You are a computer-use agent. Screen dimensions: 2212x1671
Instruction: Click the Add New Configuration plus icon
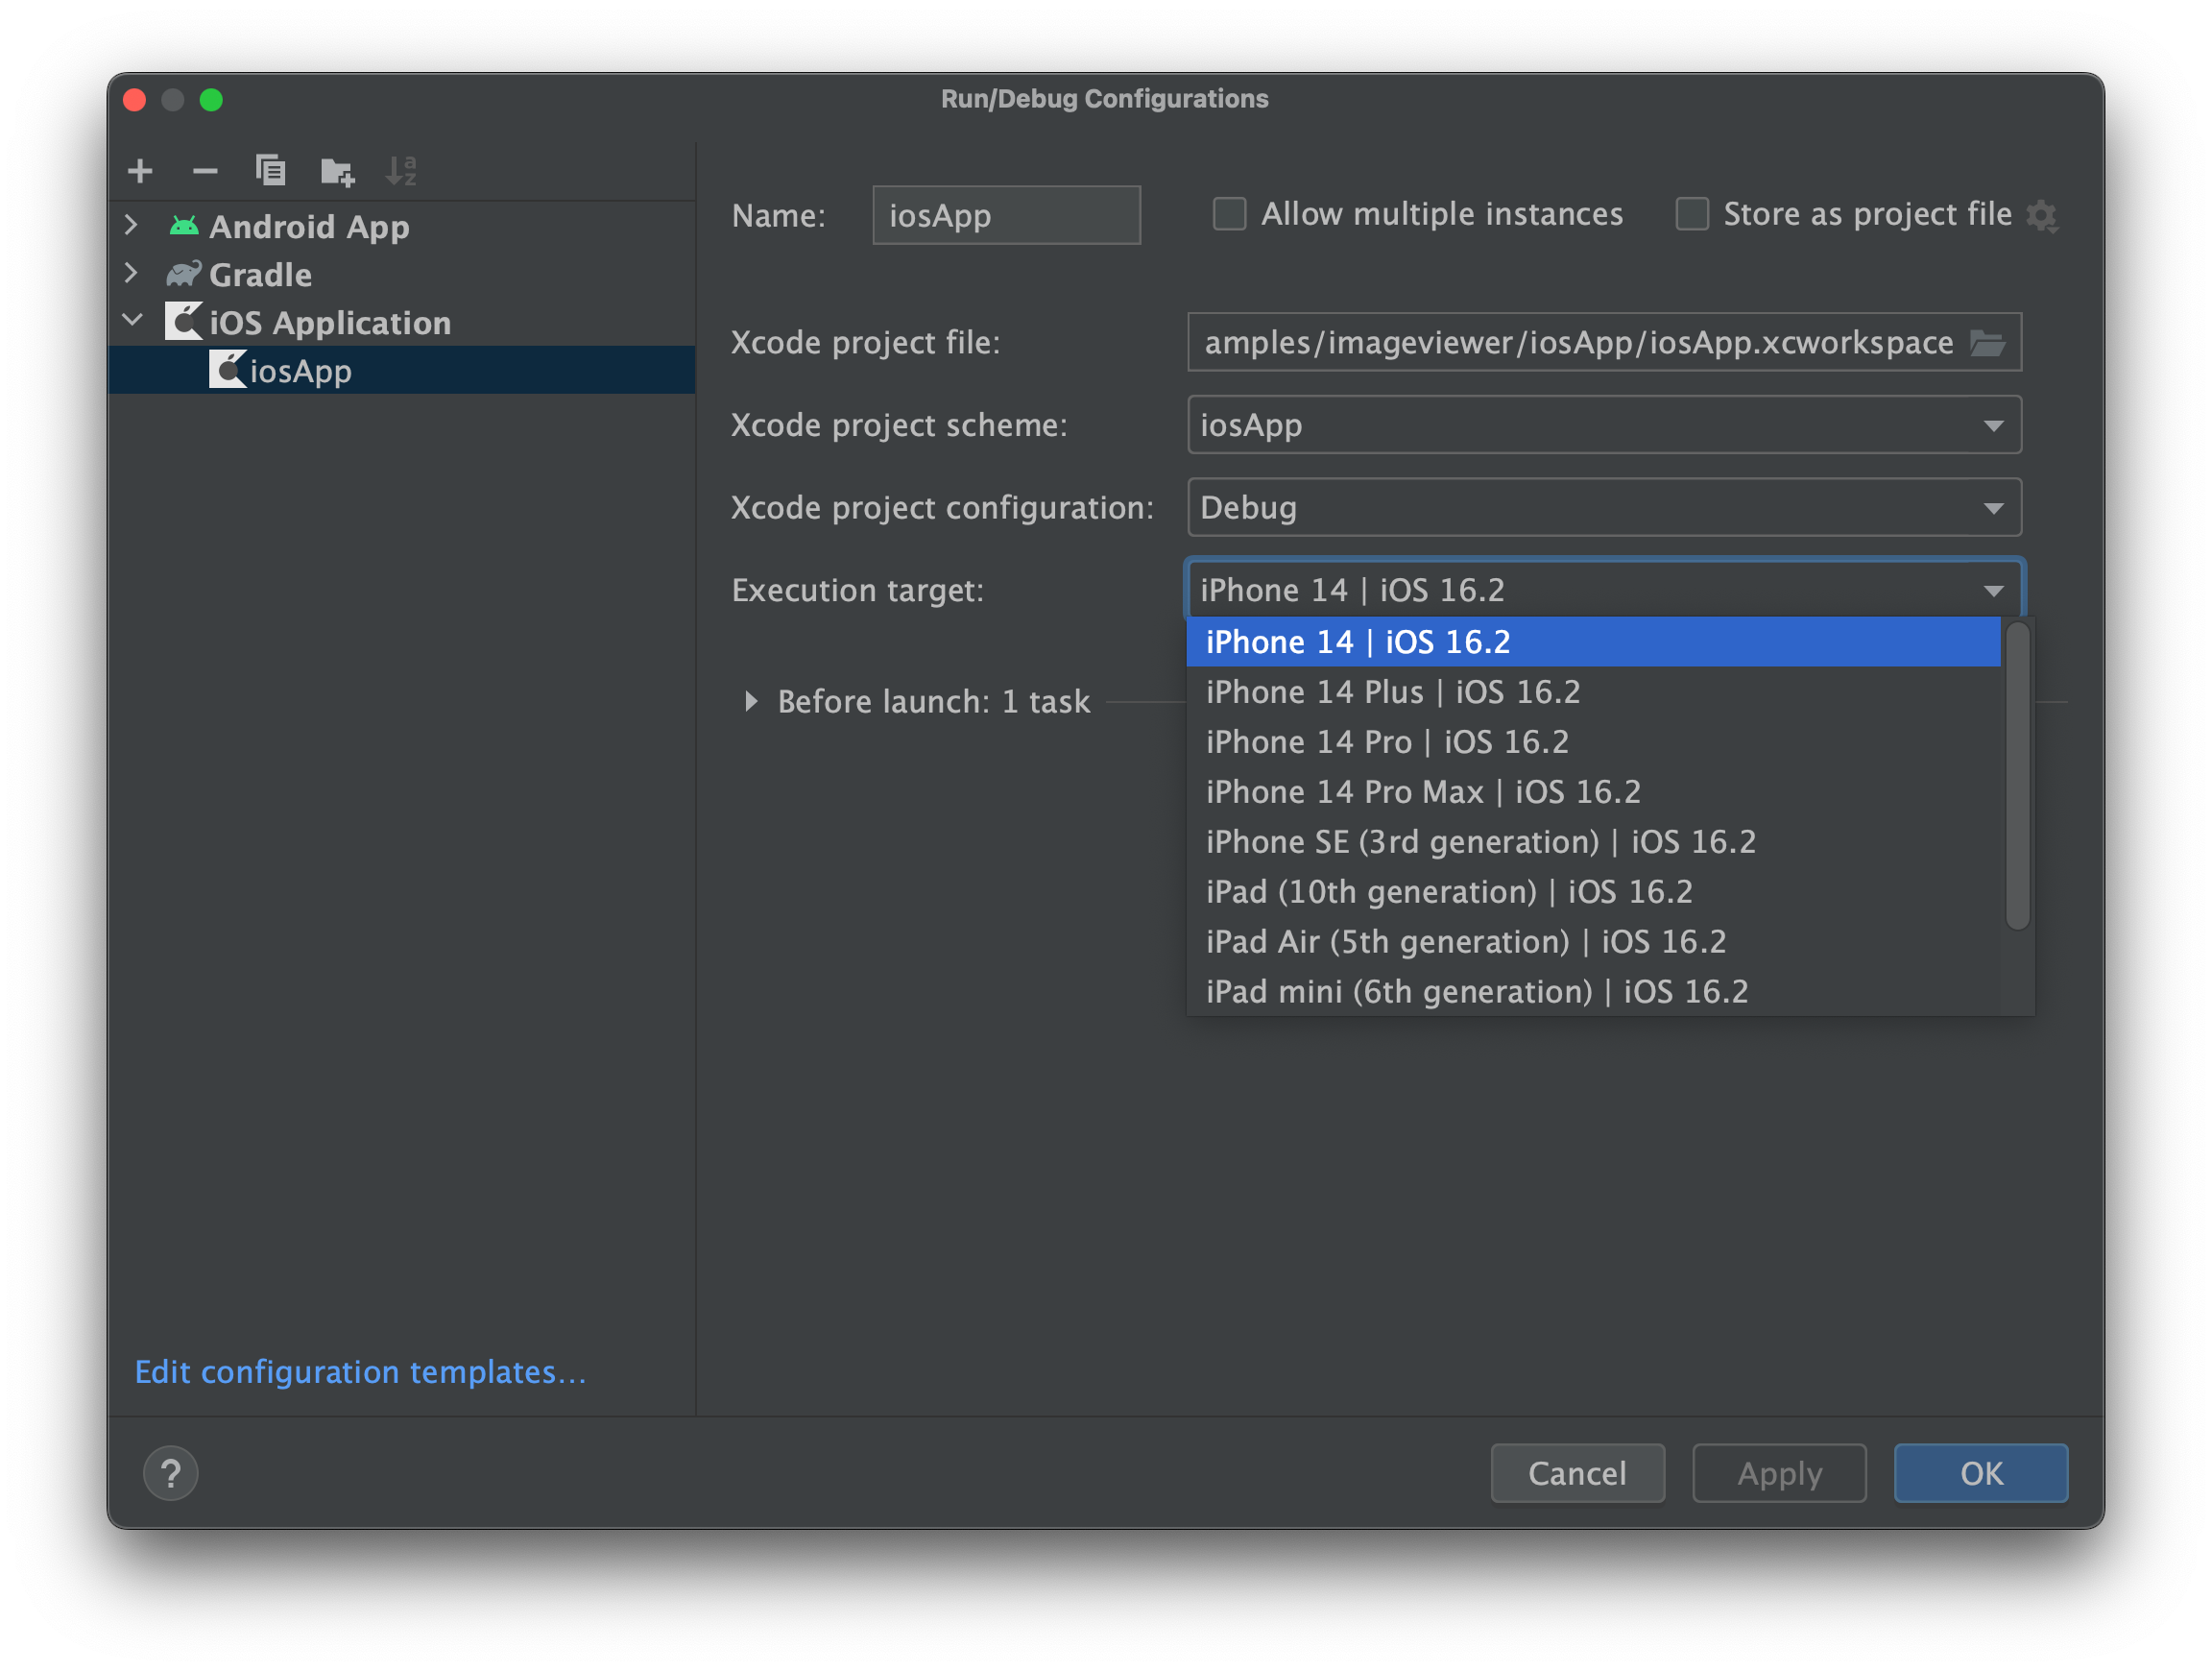pos(140,171)
